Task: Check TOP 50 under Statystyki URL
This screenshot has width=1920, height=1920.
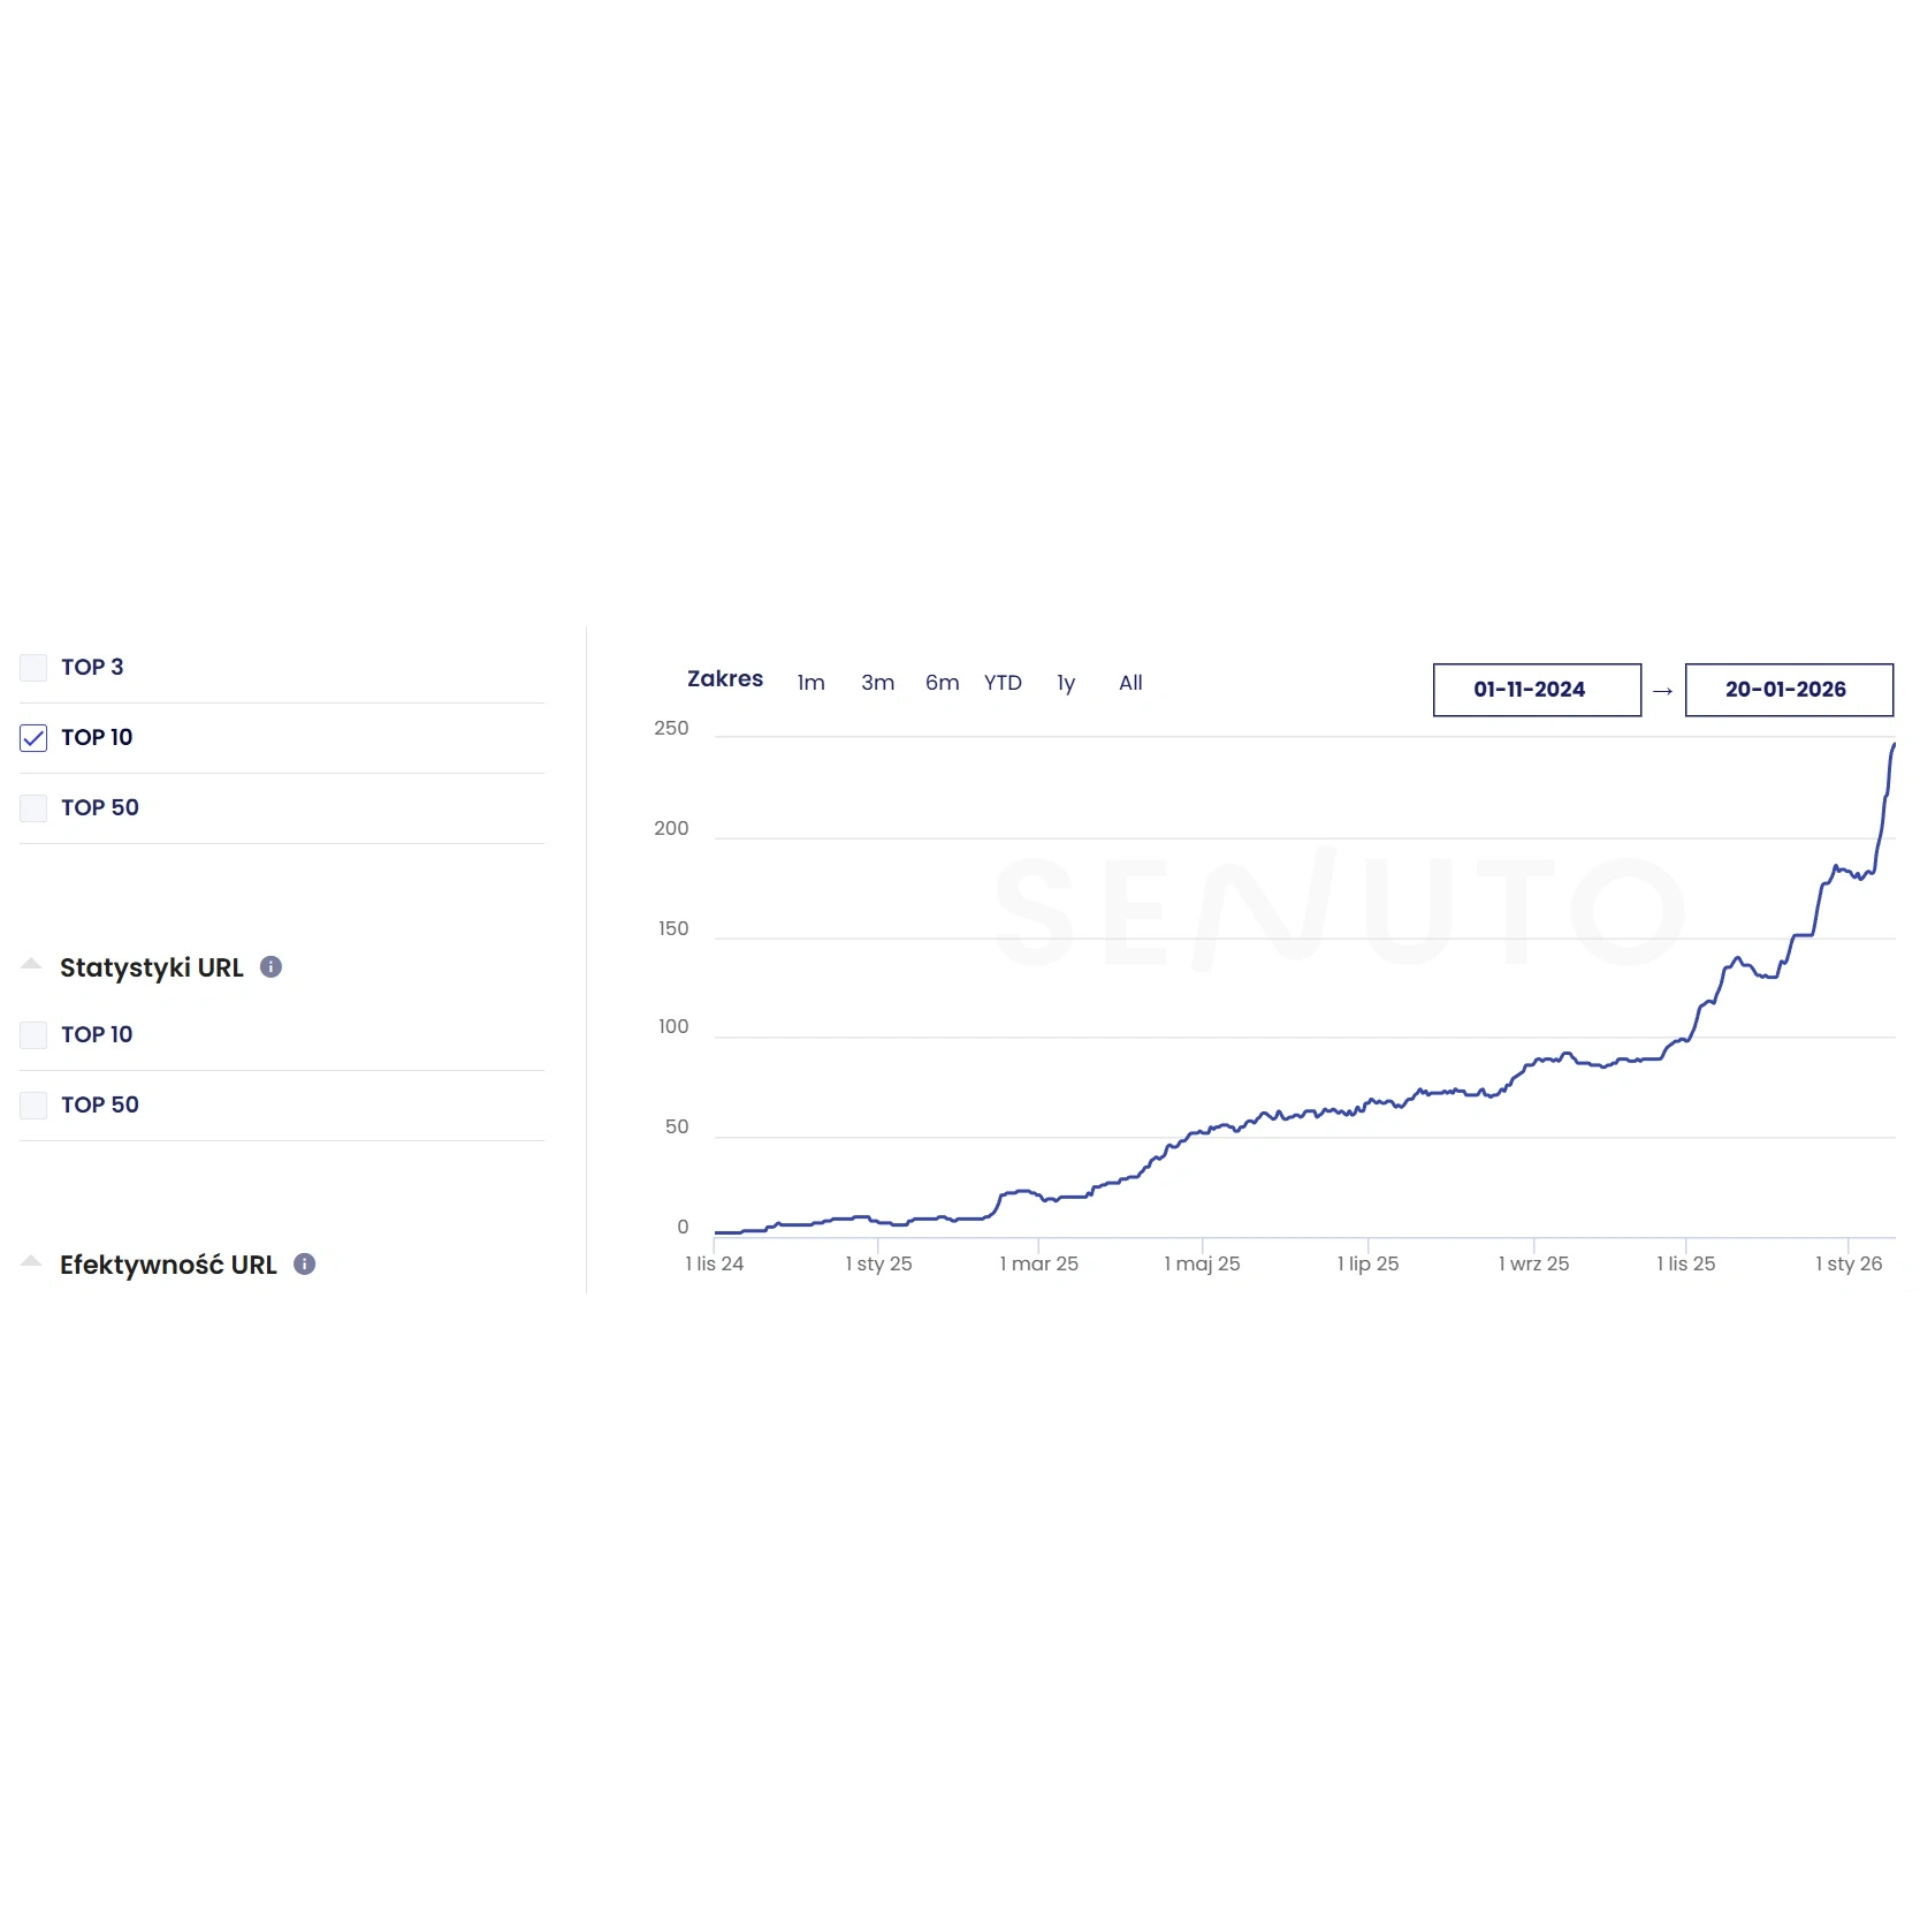Action: 33,1105
